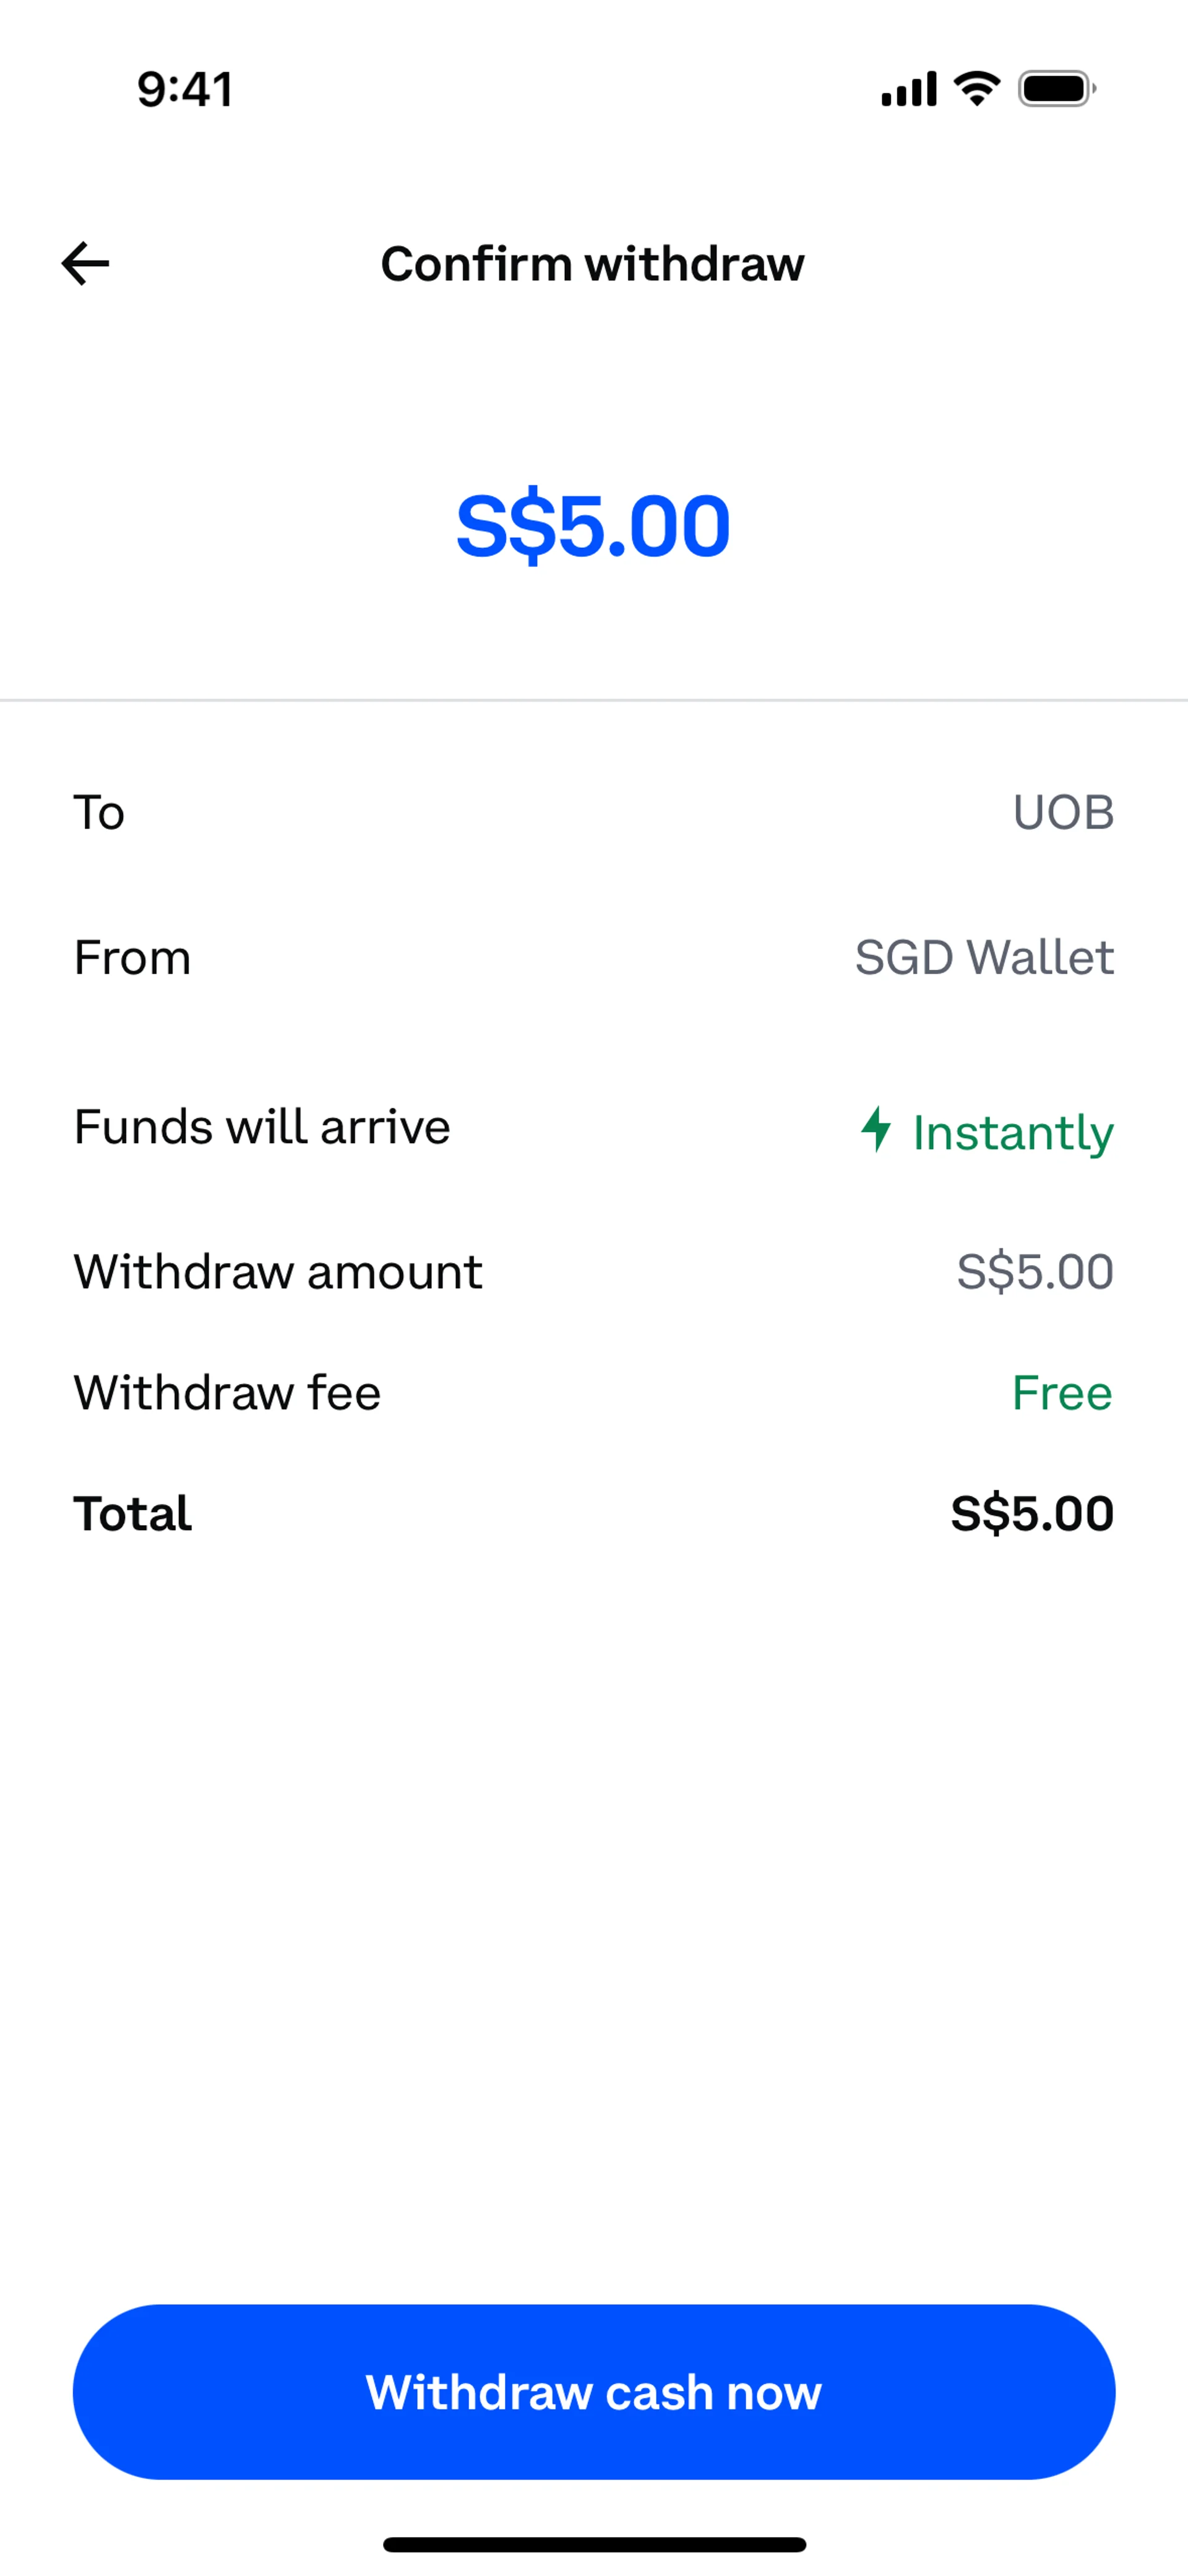Tap the Withdraw fee label
Viewport: 1188px width, 2576px height.
pos(227,1392)
